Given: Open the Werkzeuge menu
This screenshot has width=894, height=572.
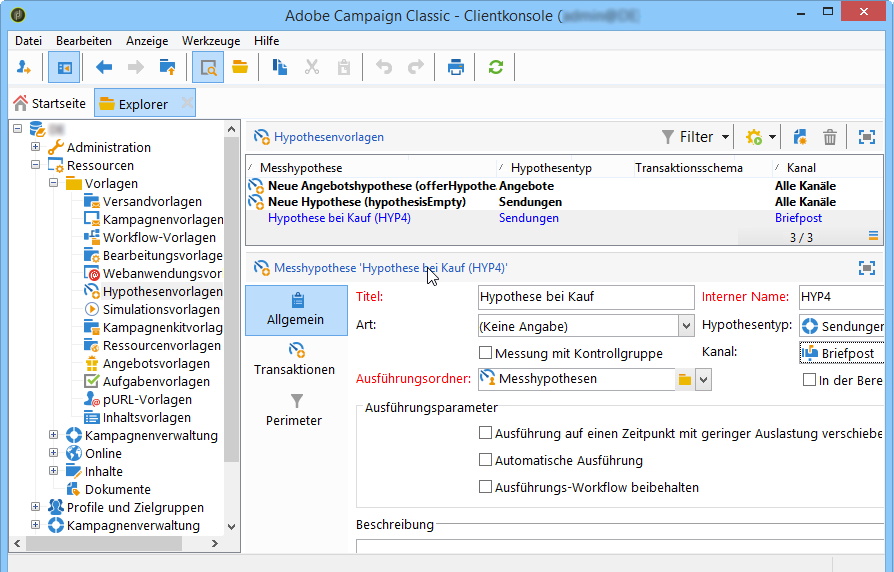Looking at the screenshot, I should [x=211, y=41].
